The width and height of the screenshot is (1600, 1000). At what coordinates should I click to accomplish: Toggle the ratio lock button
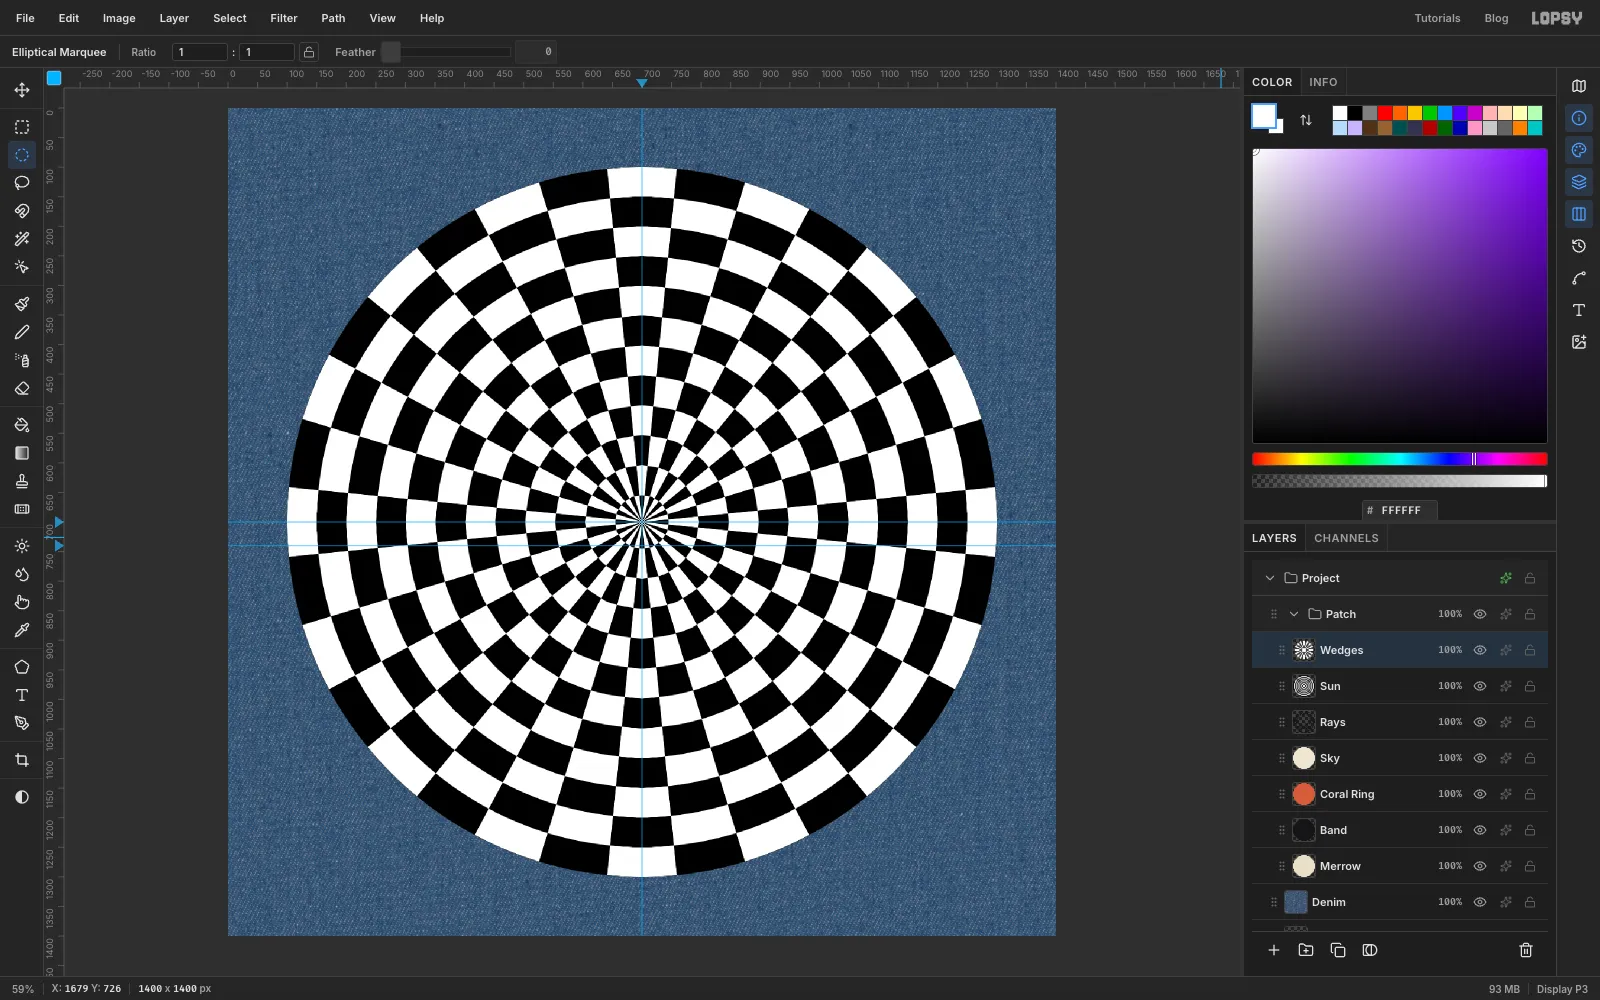pyautogui.click(x=309, y=52)
